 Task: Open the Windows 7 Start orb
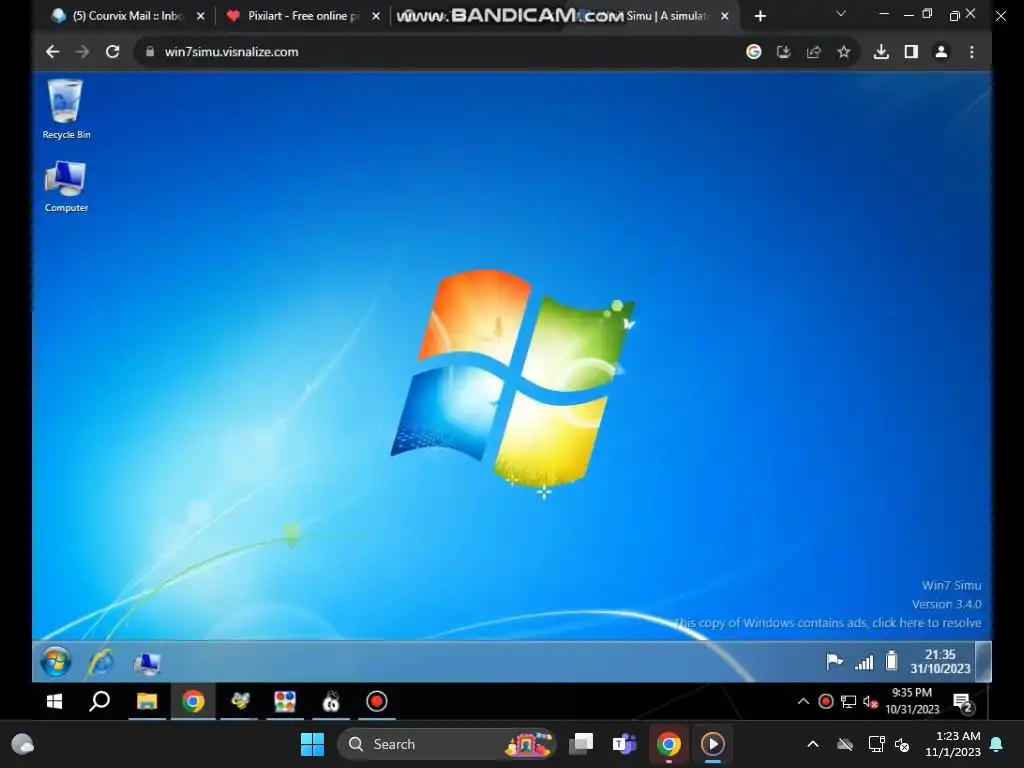point(56,662)
